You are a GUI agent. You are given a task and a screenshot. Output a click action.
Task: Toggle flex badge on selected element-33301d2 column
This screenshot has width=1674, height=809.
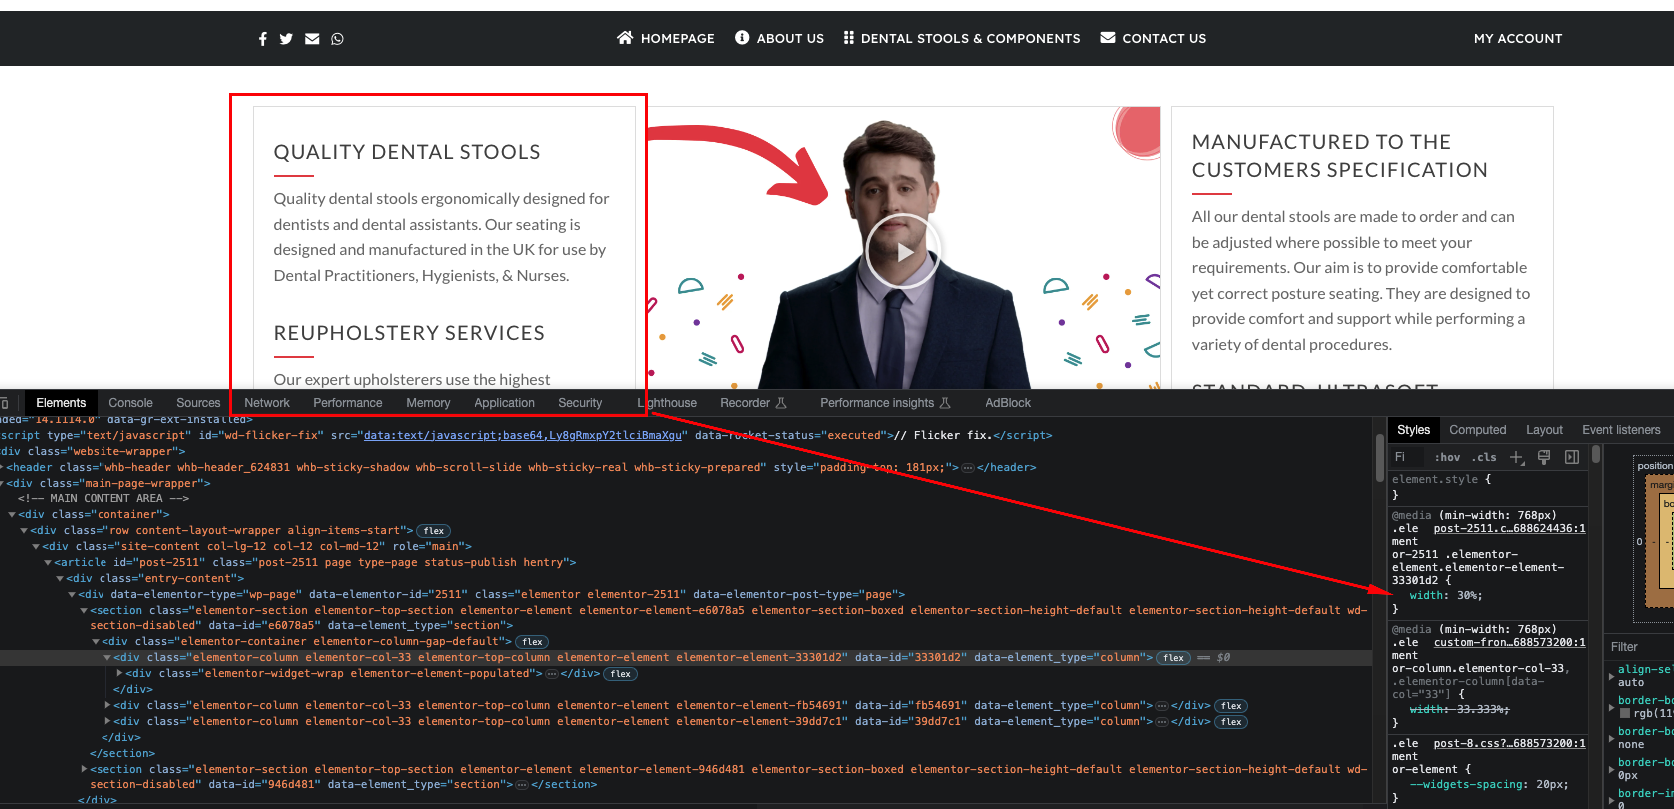pos(1174,658)
